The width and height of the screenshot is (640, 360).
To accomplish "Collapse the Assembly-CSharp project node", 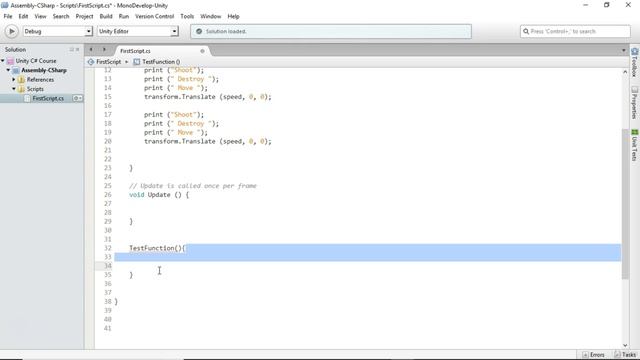I will 8,70.
